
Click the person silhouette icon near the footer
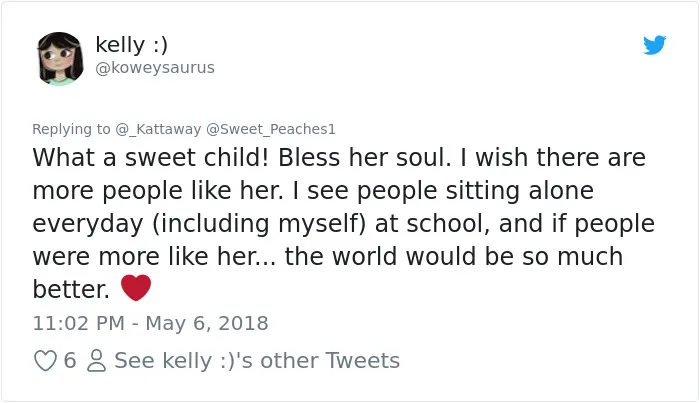(96, 361)
